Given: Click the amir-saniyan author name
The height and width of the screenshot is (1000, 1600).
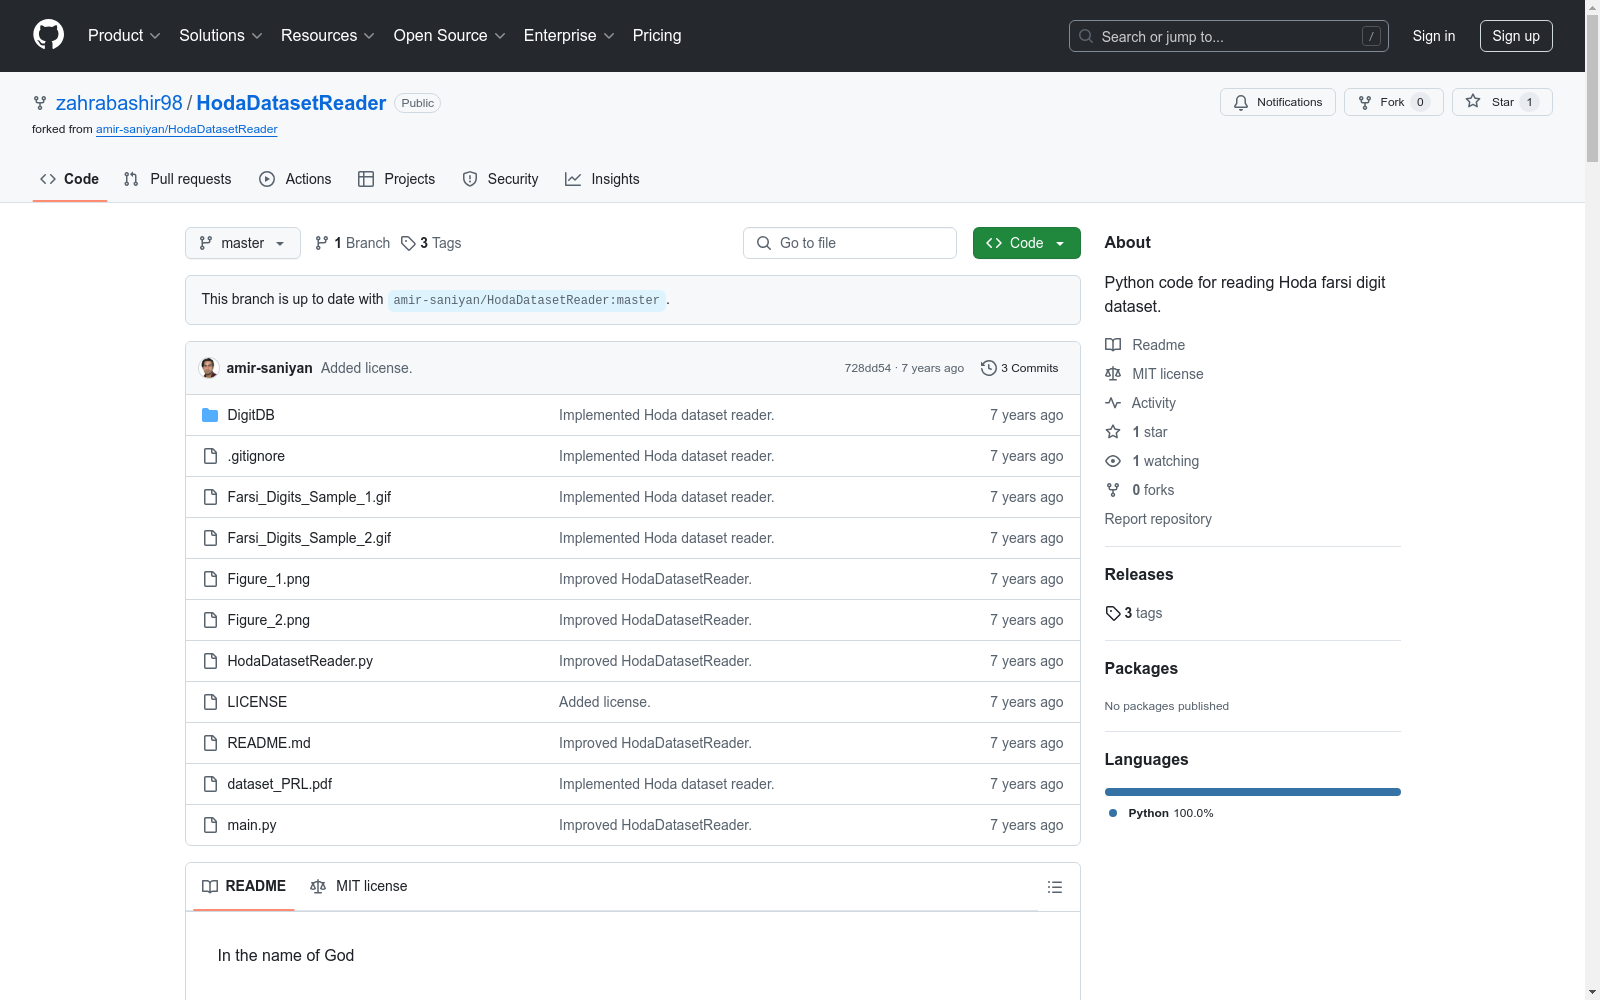Looking at the screenshot, I should [270, 368].
